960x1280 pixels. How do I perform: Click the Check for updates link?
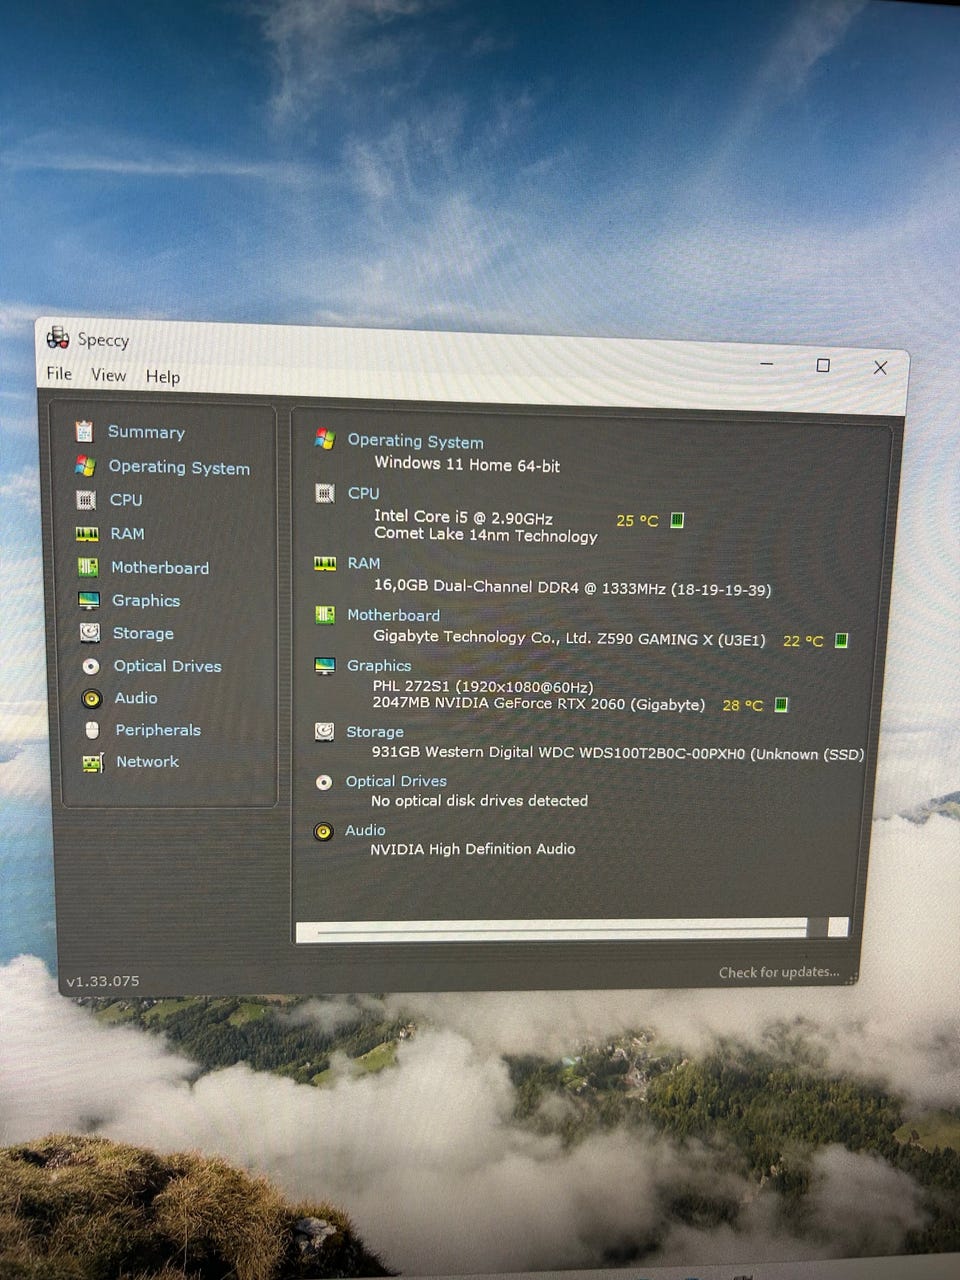coord(779,972)
